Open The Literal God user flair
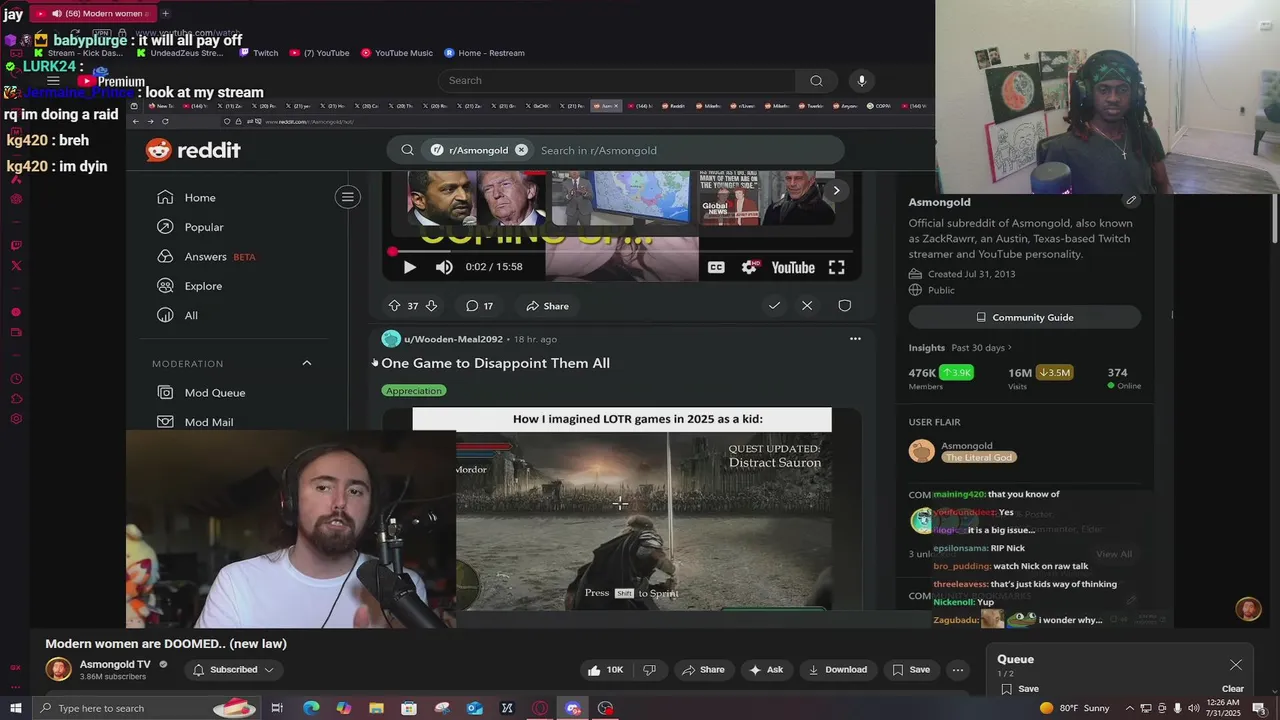1280x720 pixels. 979,457
